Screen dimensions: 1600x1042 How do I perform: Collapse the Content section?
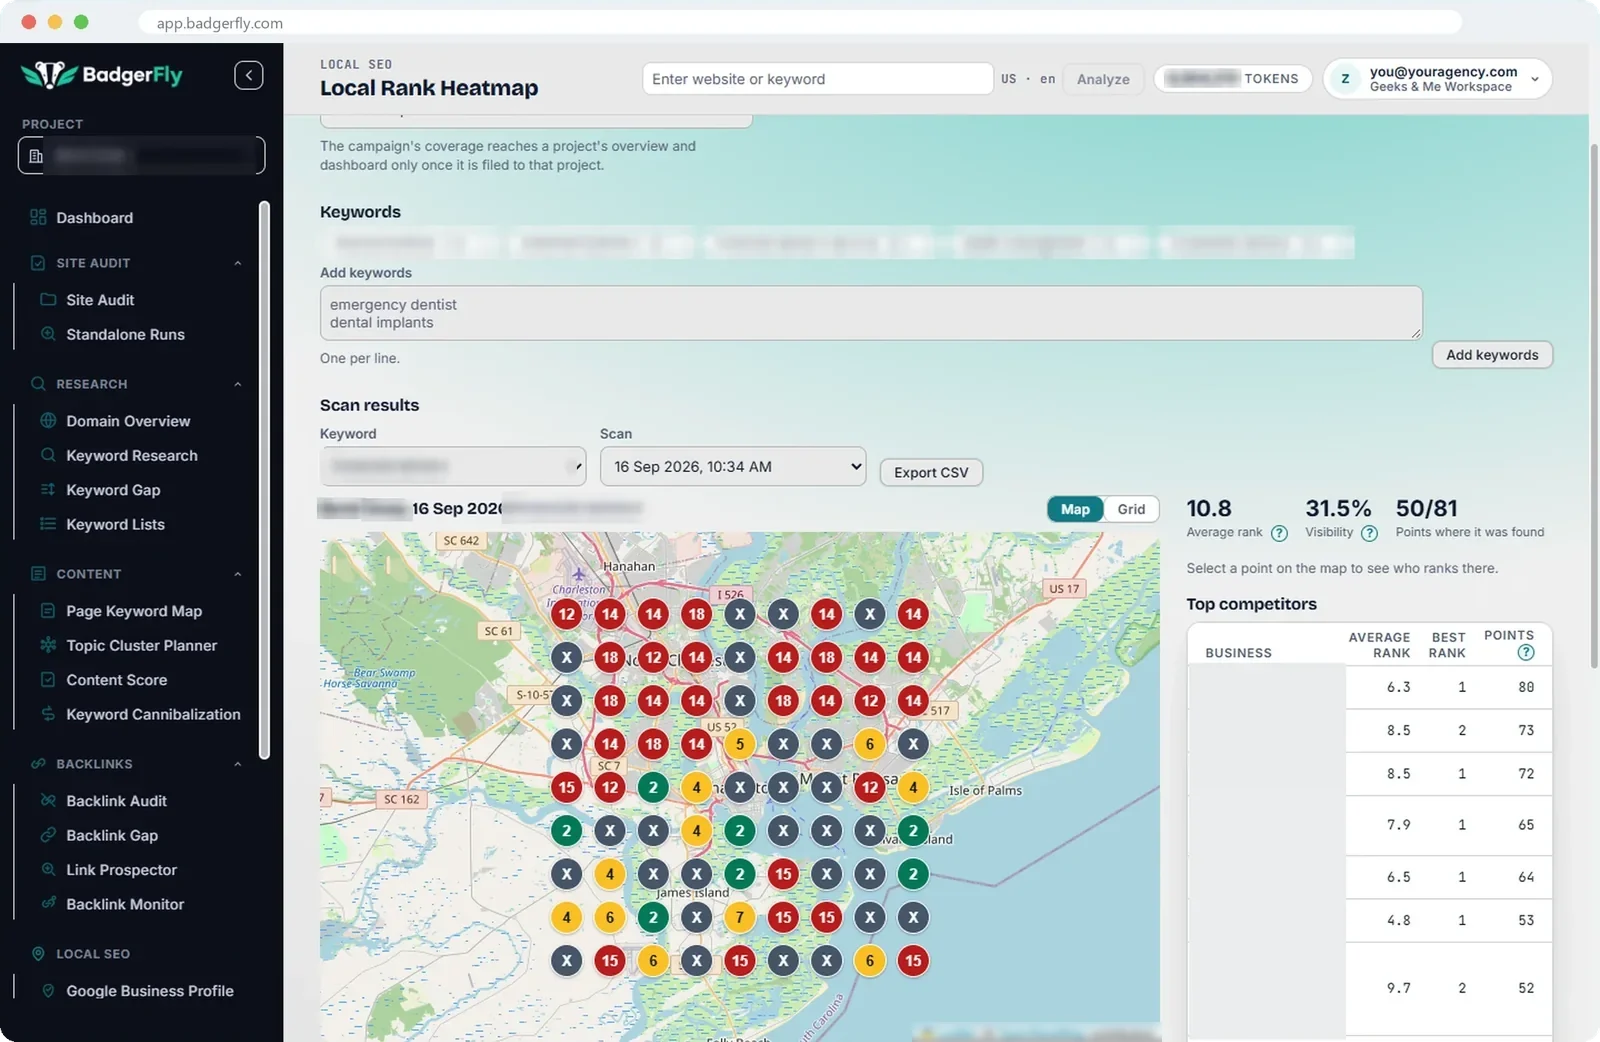(x=238, y=574)
